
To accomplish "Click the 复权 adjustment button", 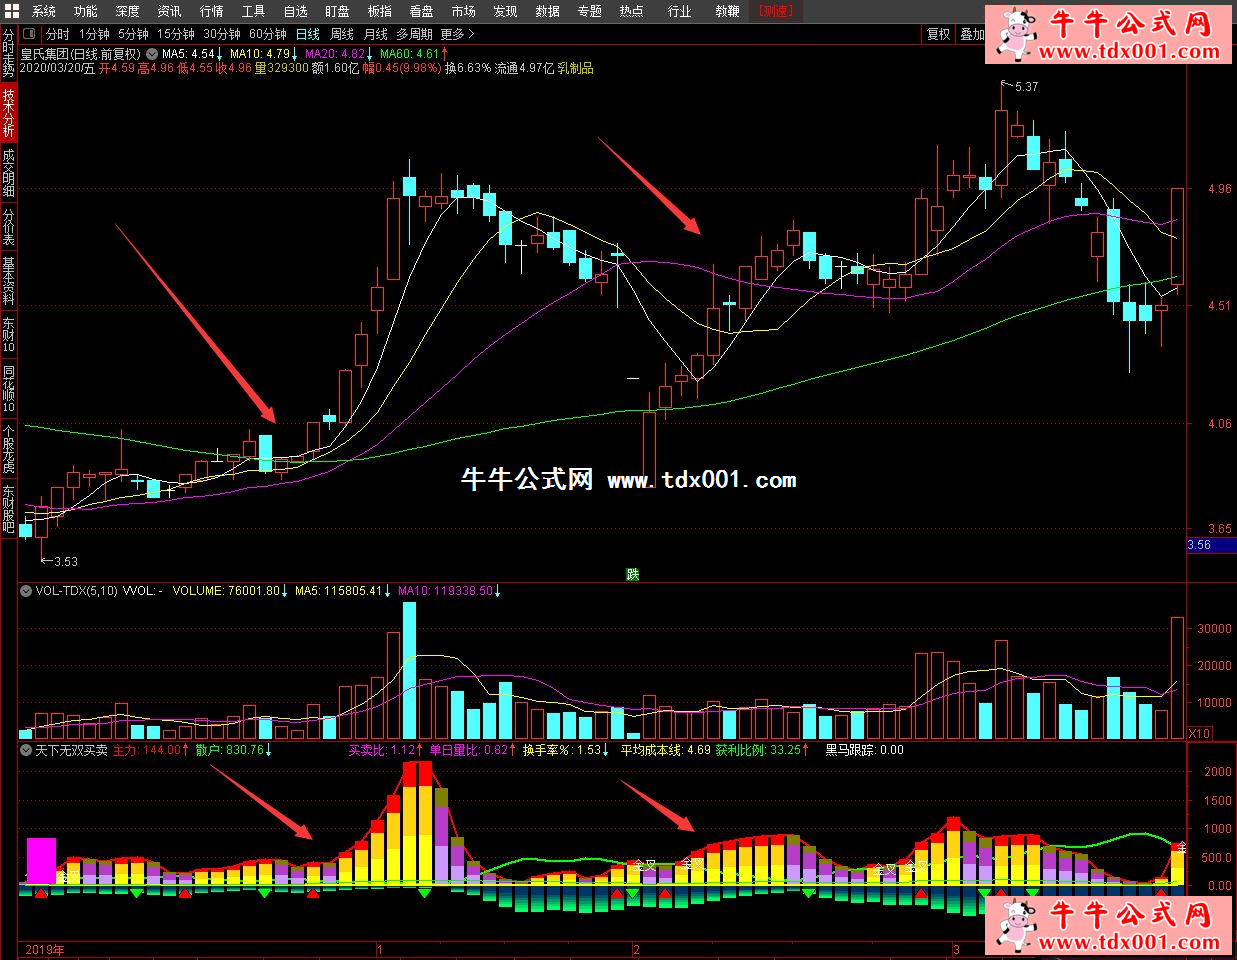I will [939, 34].
